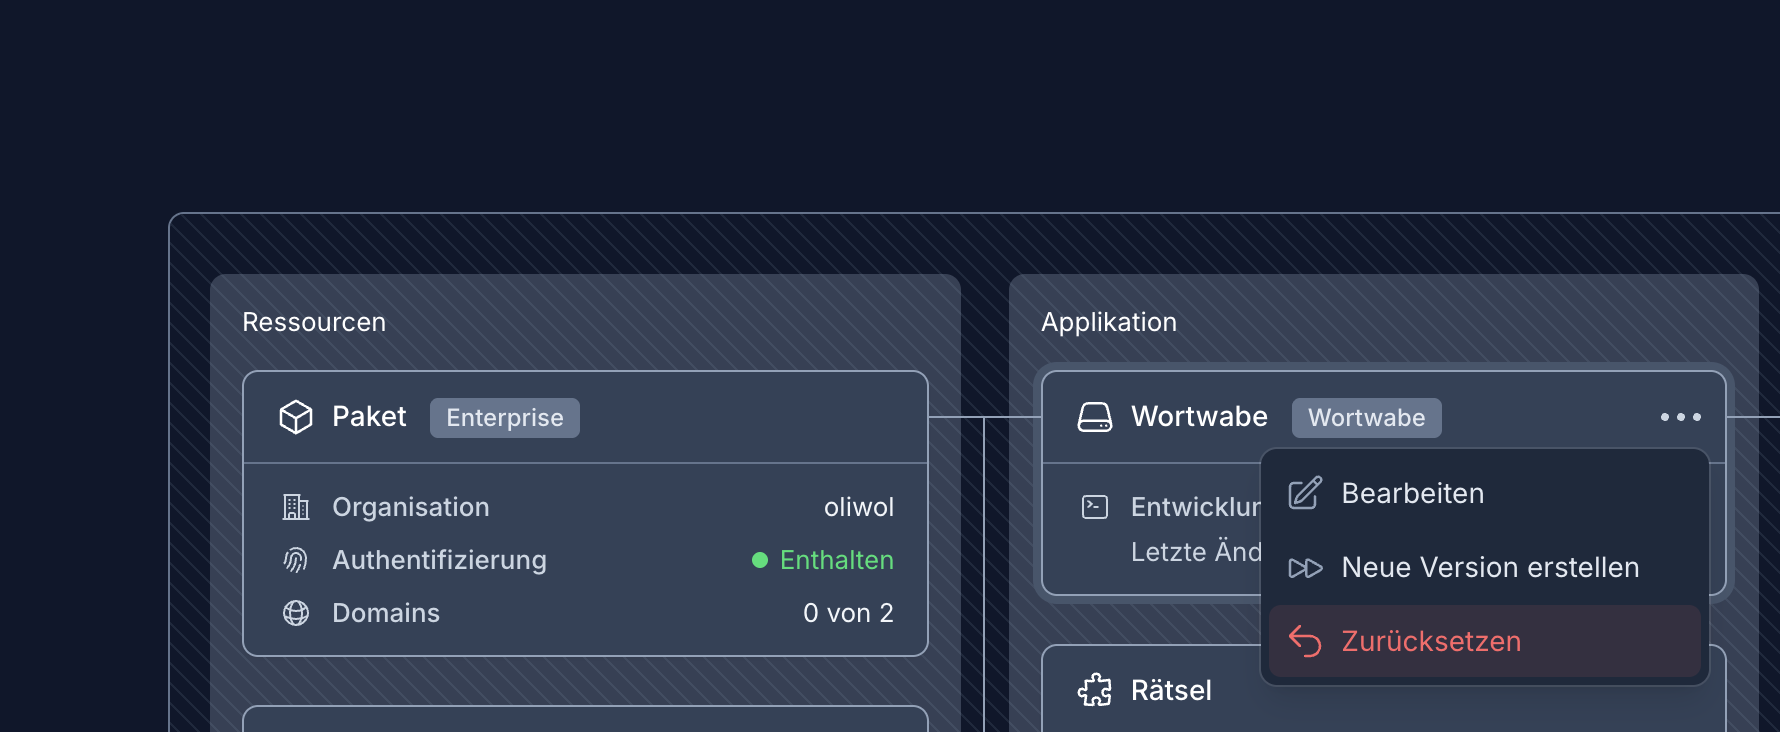Screen dimensions: 1780x732
Task: Select Bearbeiten from the context menu
Action: (x=1412, y=493)
